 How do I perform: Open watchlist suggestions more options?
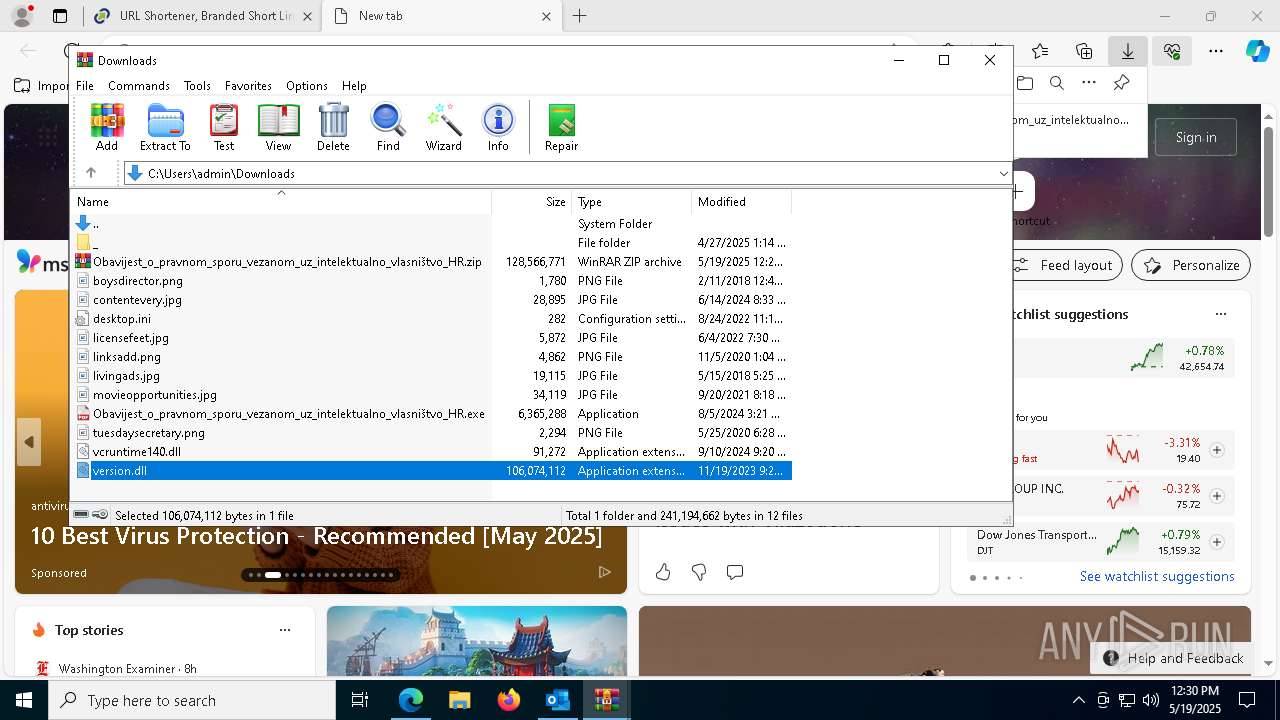click(1220, 314)
